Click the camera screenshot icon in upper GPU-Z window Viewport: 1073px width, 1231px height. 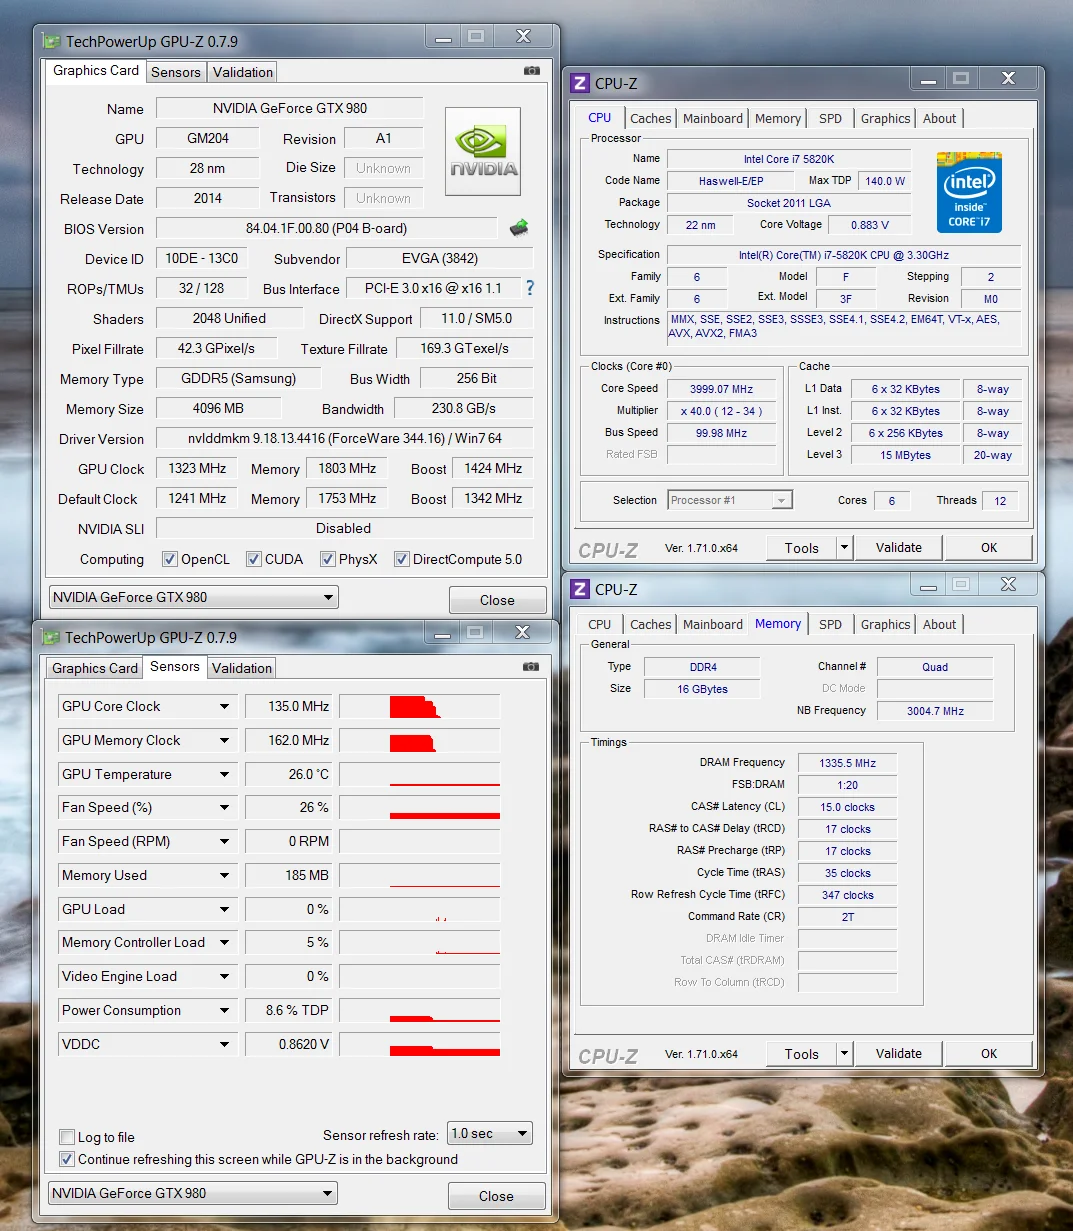click(532, 71)
